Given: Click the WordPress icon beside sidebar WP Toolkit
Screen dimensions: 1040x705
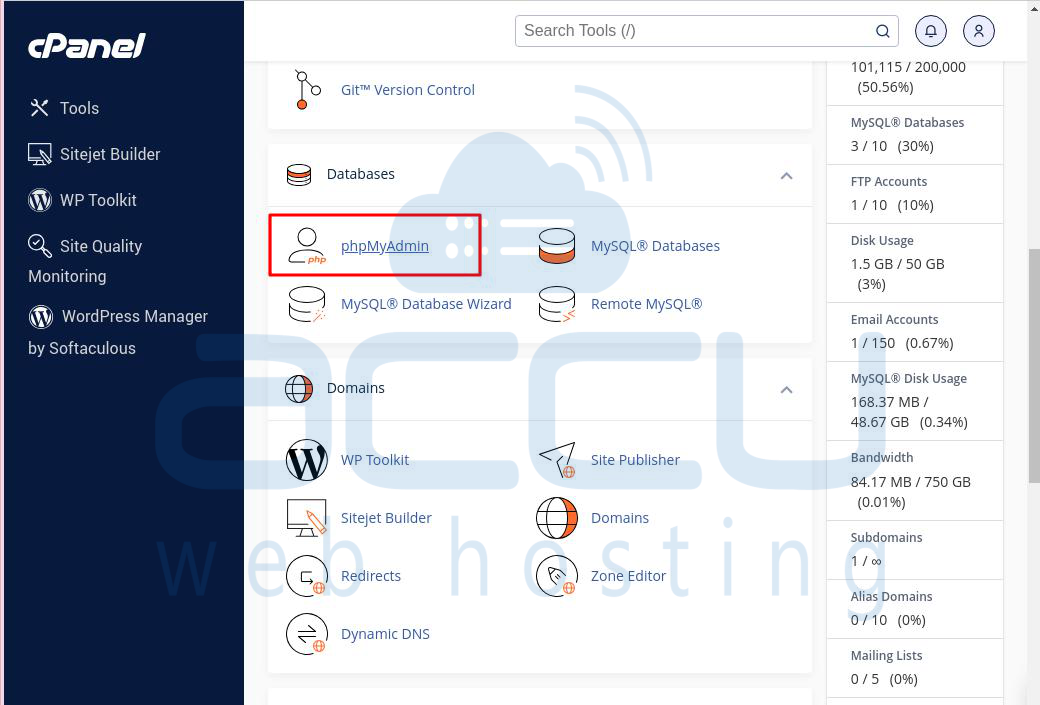Looking at the screenshot, I should (x=40, y=200).
